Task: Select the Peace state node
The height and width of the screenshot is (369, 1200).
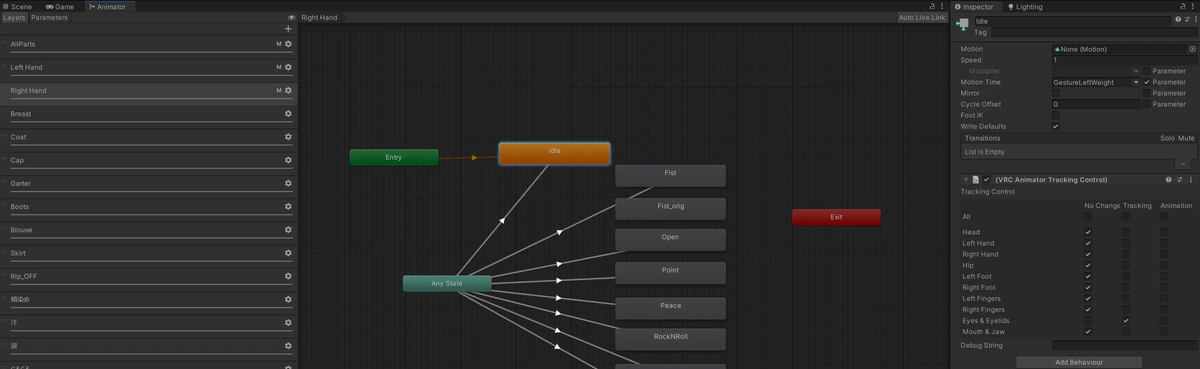Action: tap(670, 308)
